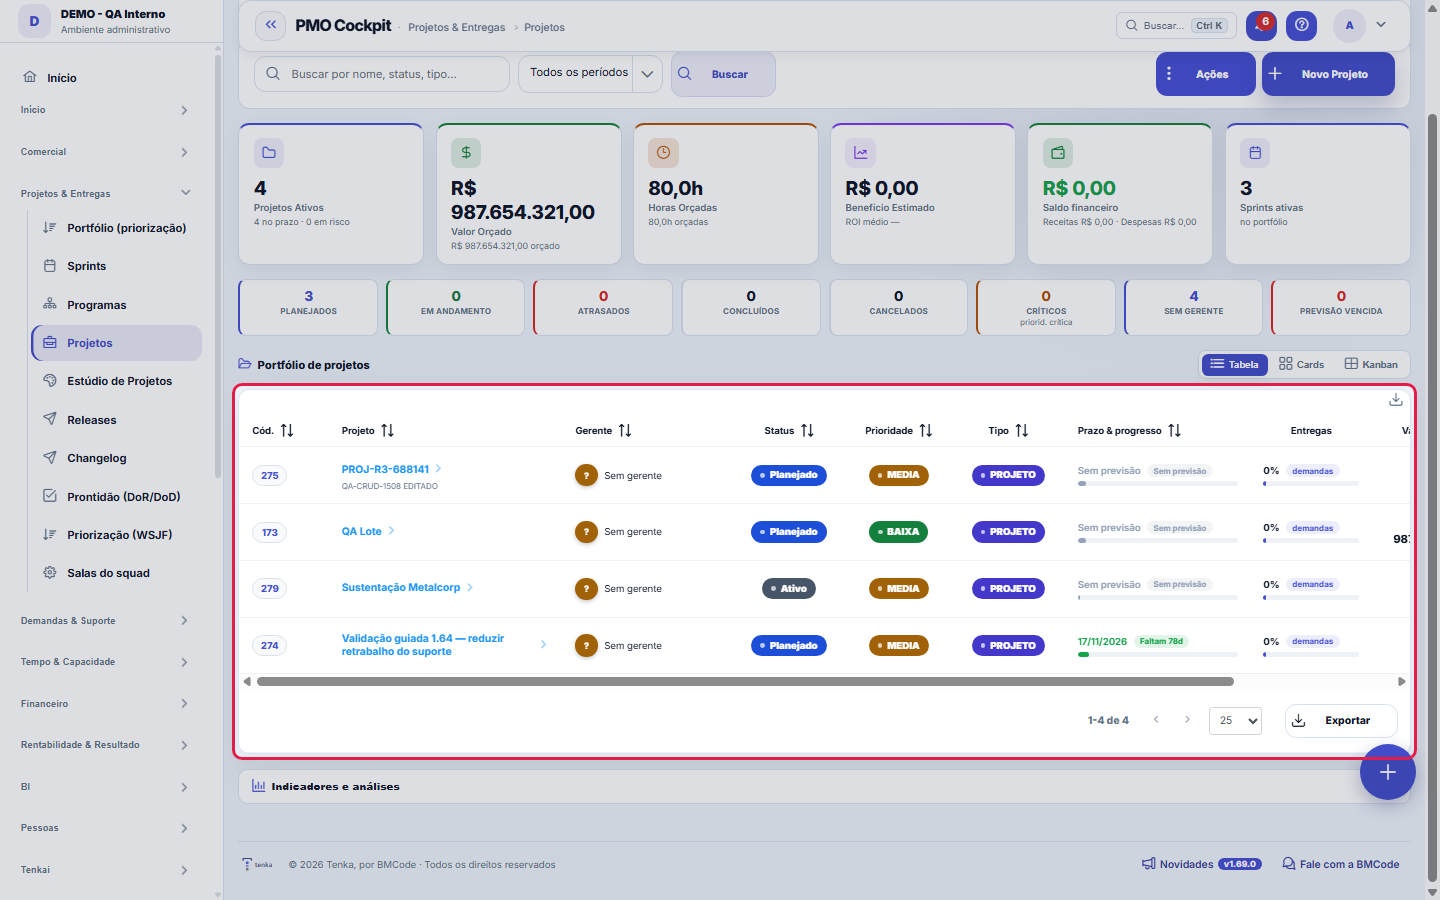1440x900 pixels.
Task: Click floating plus action button
Action: [1387, 772]
